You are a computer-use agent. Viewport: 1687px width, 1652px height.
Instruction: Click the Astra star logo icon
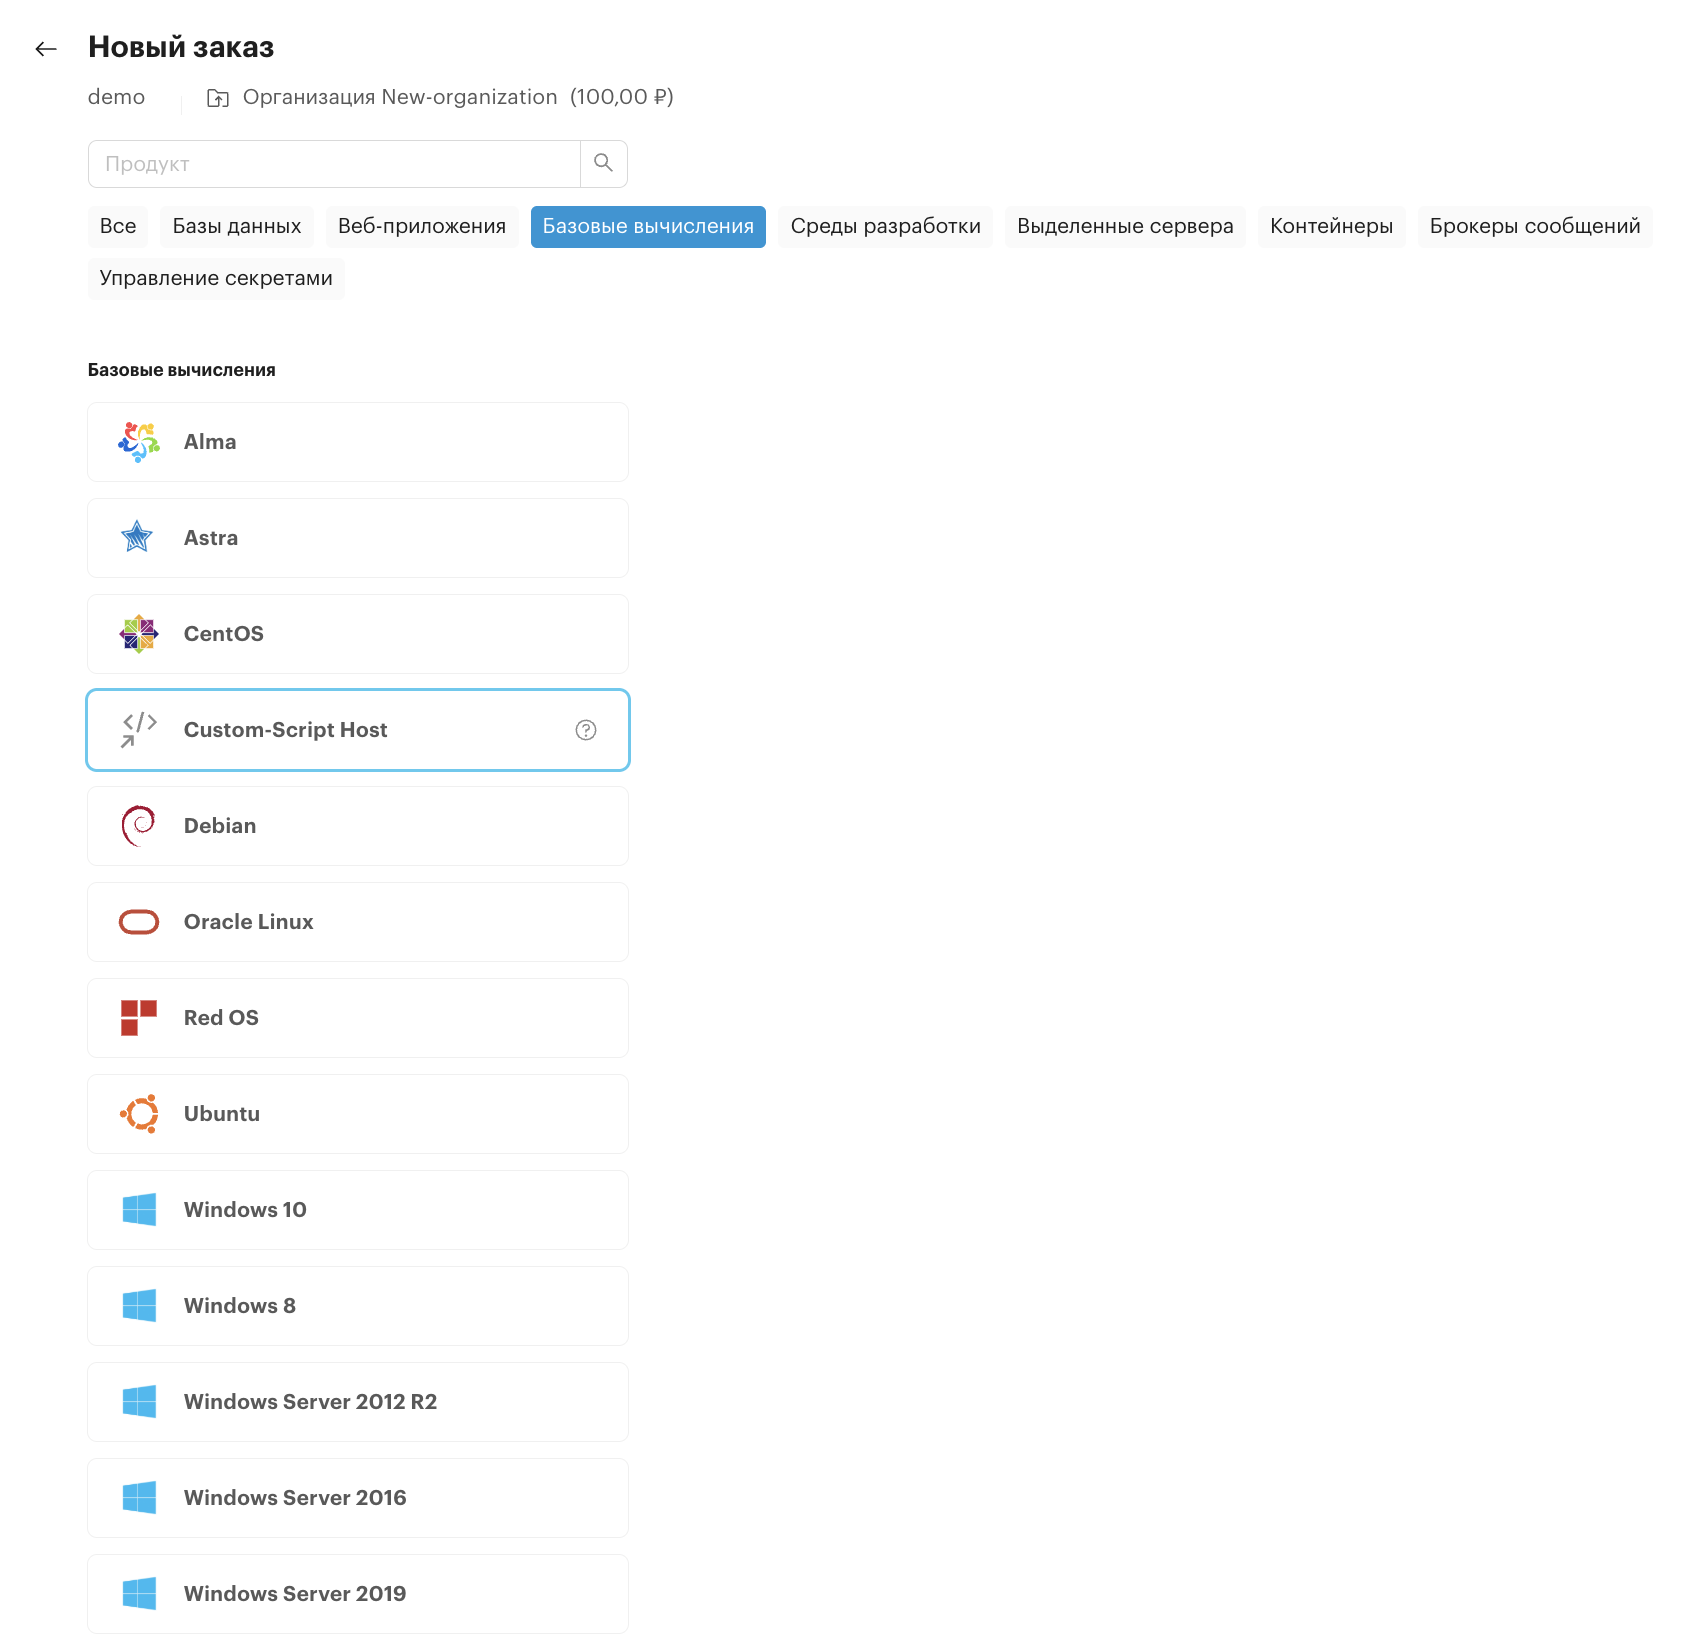pyautogui.click(x=137, y=538)
